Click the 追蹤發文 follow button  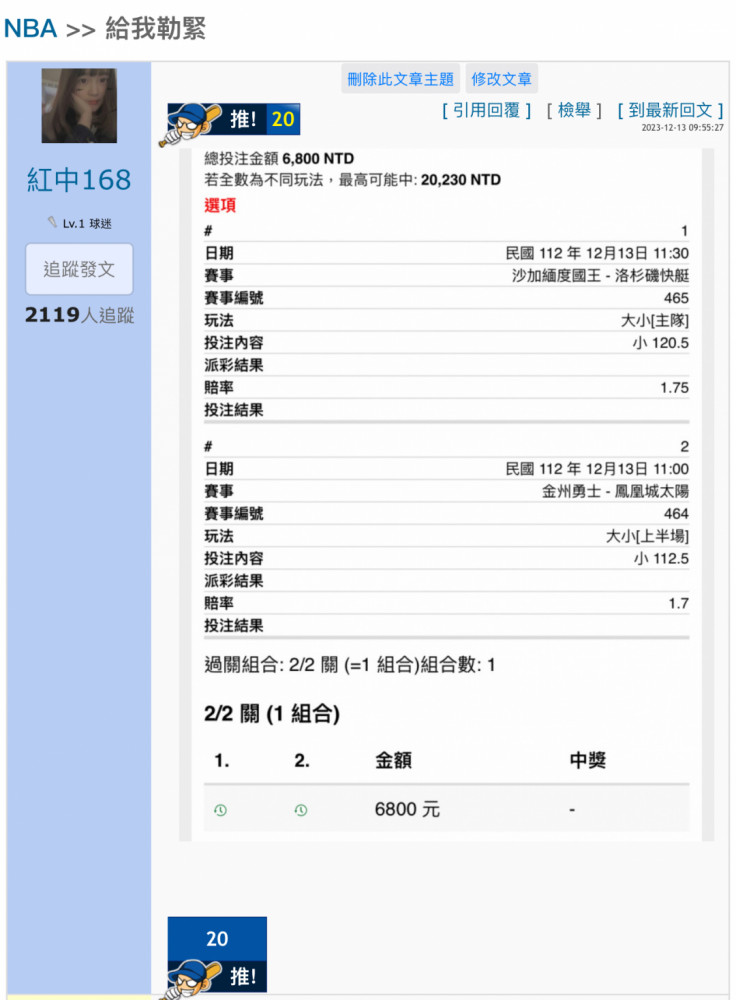coord(79,269)
